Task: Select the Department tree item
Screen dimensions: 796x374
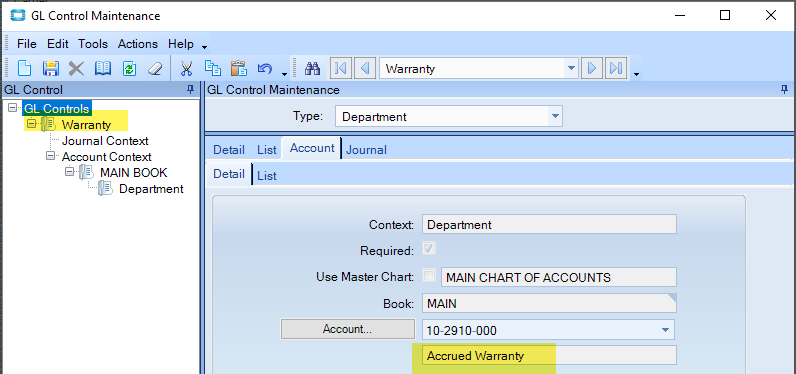Action: tap(151, 189)
